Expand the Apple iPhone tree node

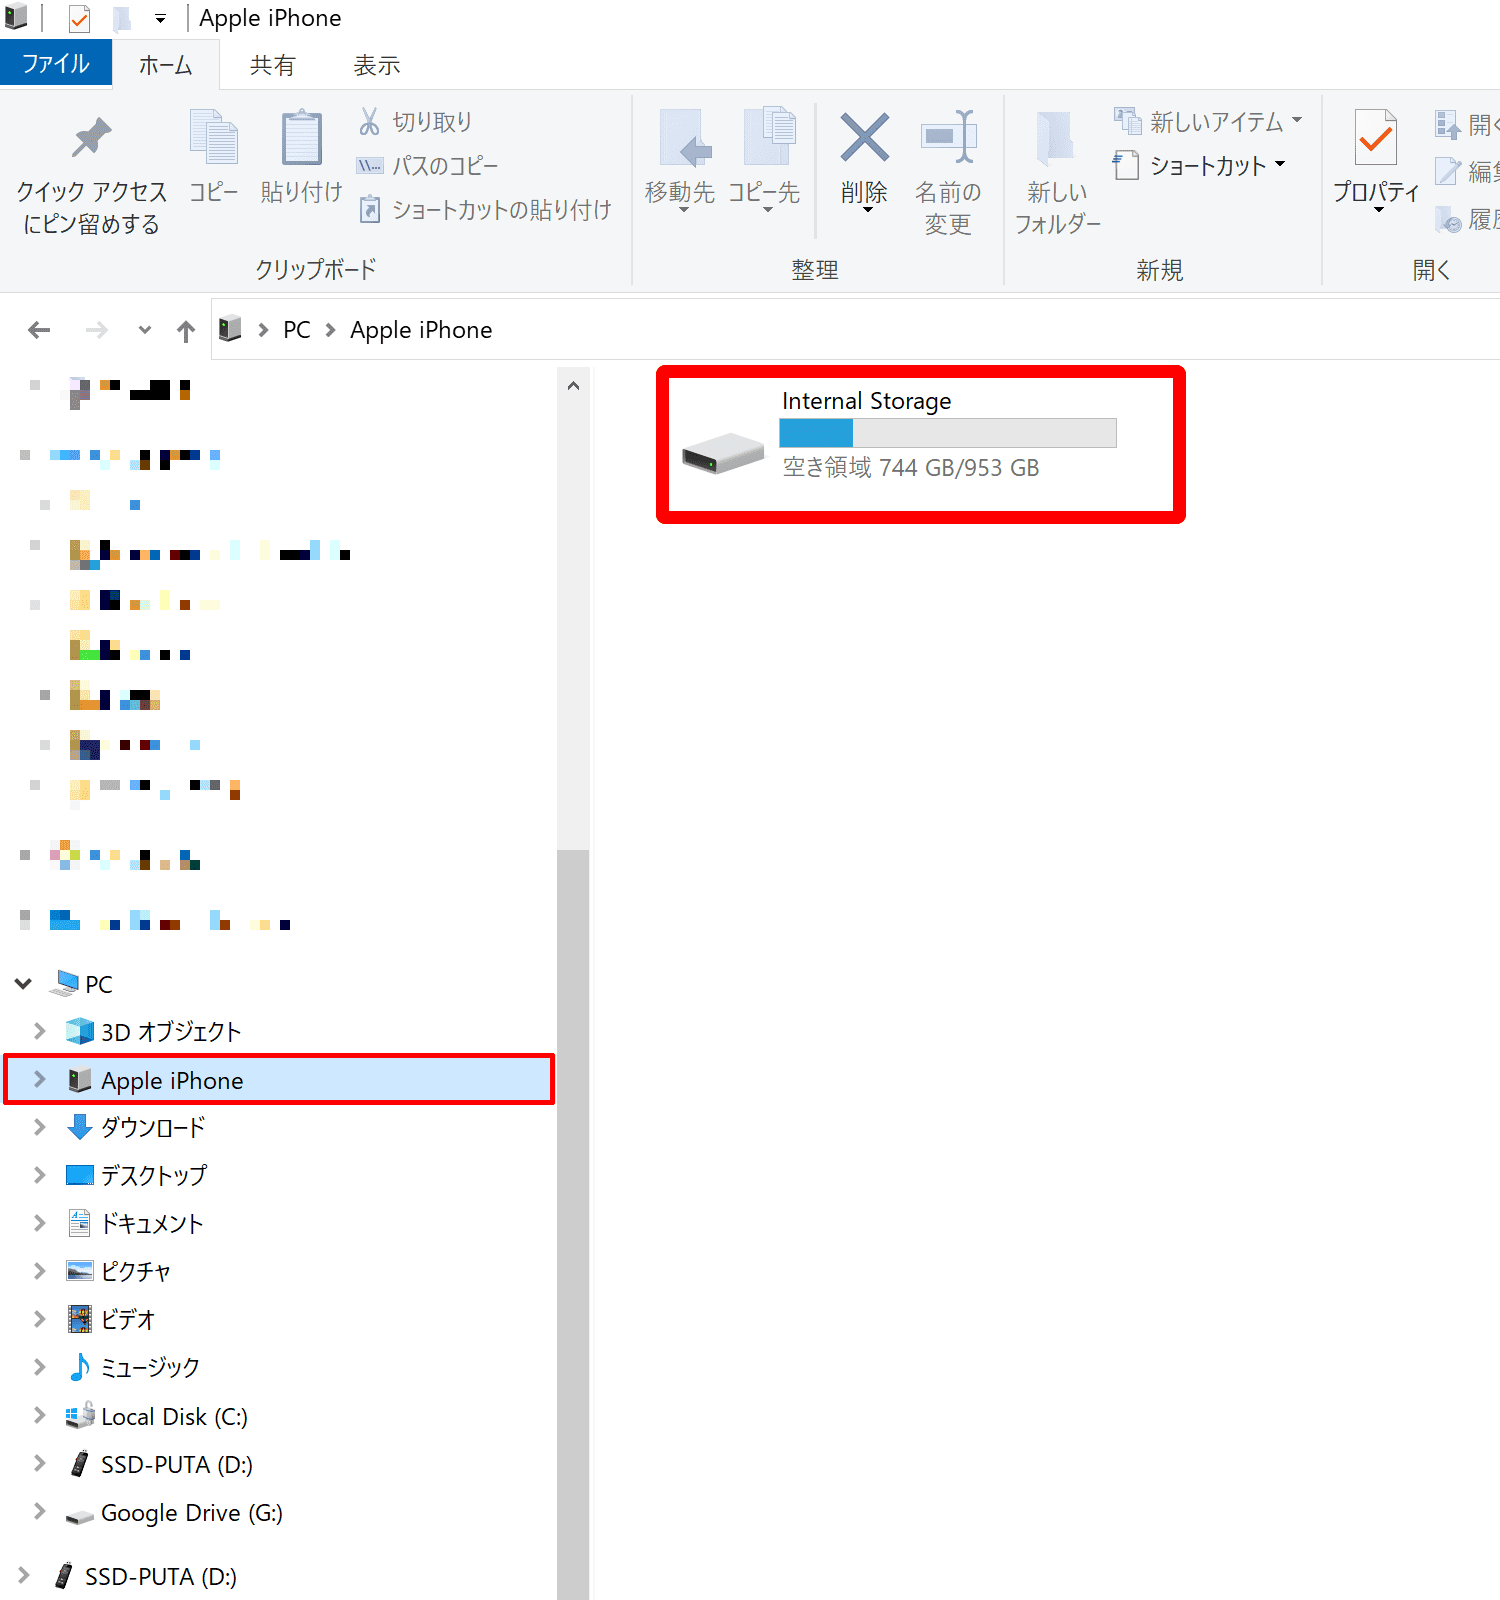coord(39,1079)
